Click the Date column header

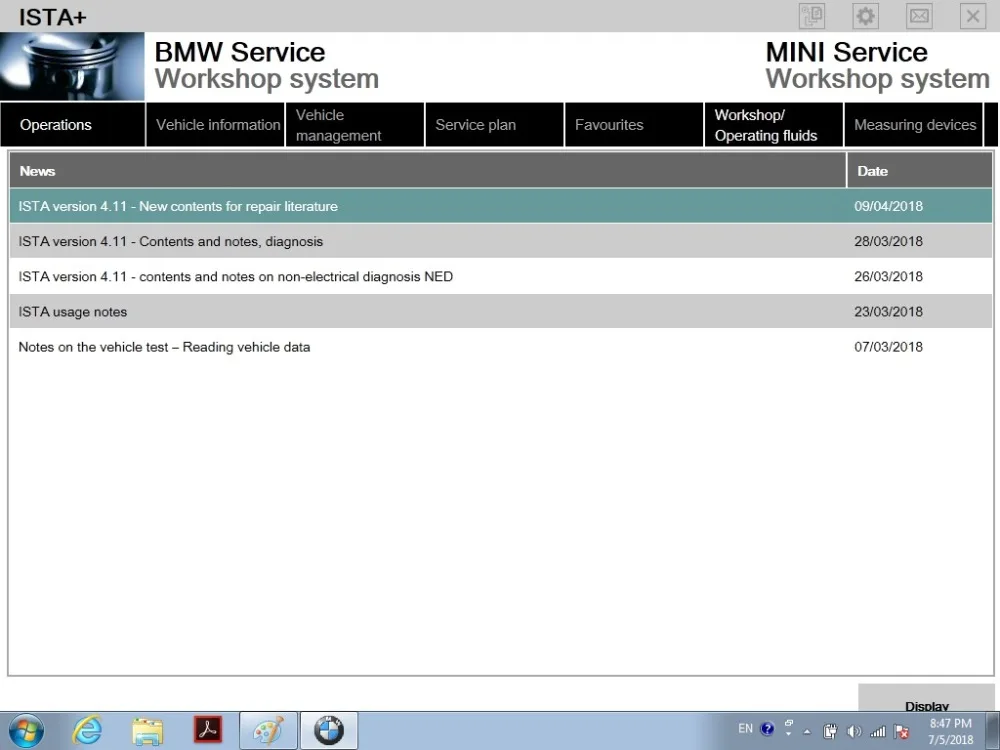(920, 170)
